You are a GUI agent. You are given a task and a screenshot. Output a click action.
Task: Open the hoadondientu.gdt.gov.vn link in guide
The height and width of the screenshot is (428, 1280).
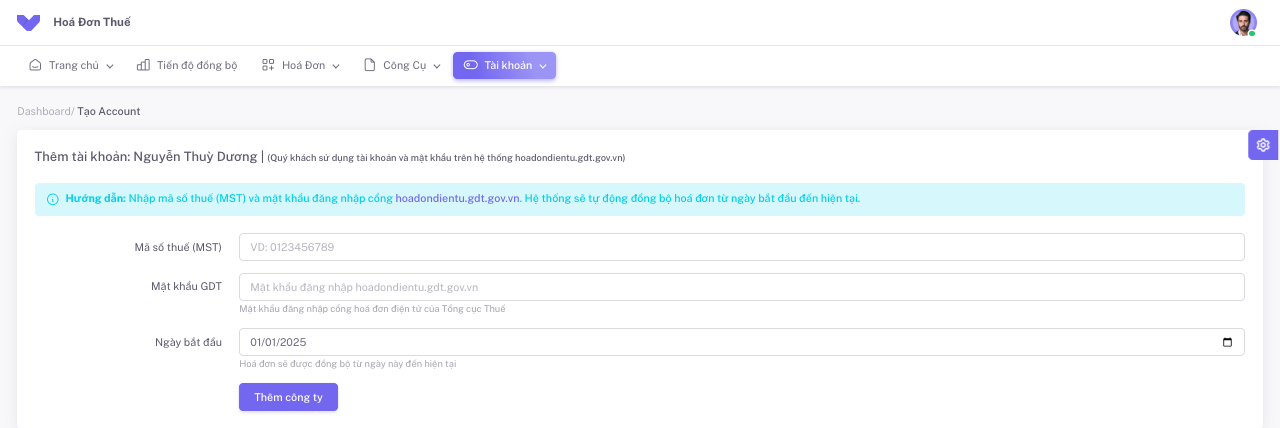coord(458,198)
